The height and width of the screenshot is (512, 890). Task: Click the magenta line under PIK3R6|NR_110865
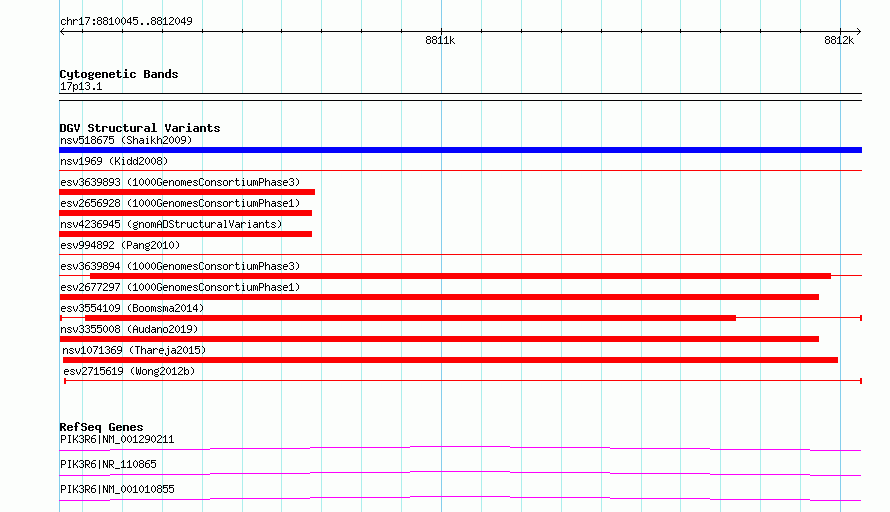460,473
